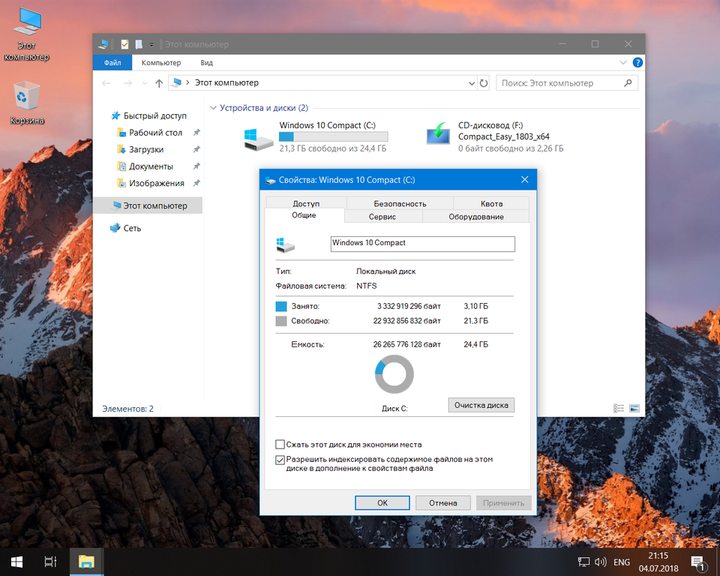Click the 'Элементов: 2' status bar text
The height and width of the screenshot is (576, 720).
pos(128,408)
